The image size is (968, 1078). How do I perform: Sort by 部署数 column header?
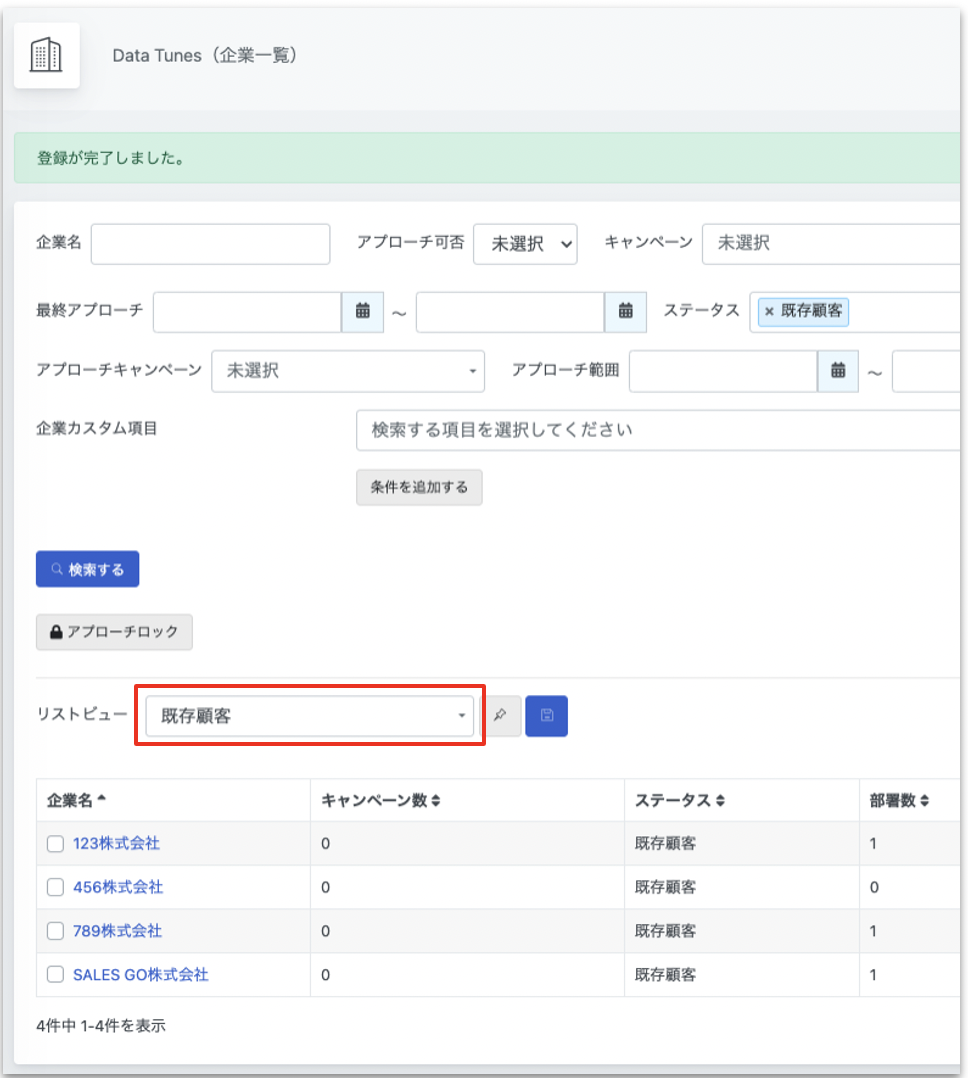tap(899, 800)
